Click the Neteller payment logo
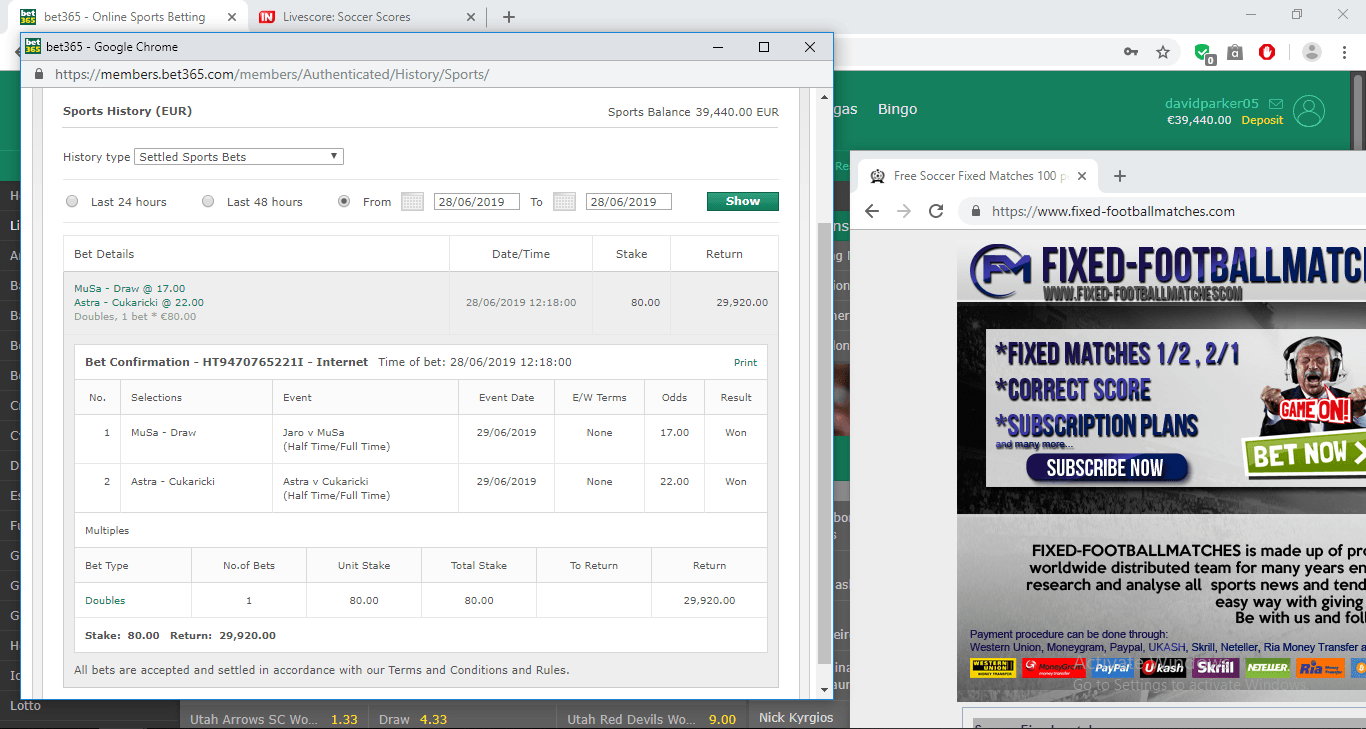 tap(1266, 667)
